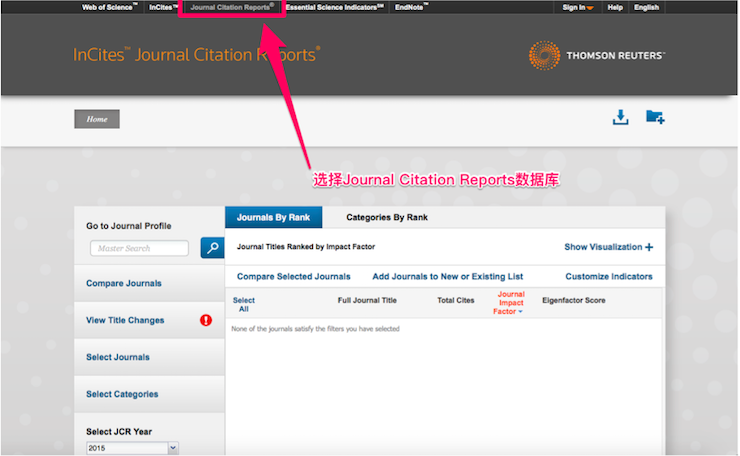Image resolution: width=740 pixels, height=456 pixels.
Task: Open the Select JCR Year dropdown
Action: coord(132,449)
